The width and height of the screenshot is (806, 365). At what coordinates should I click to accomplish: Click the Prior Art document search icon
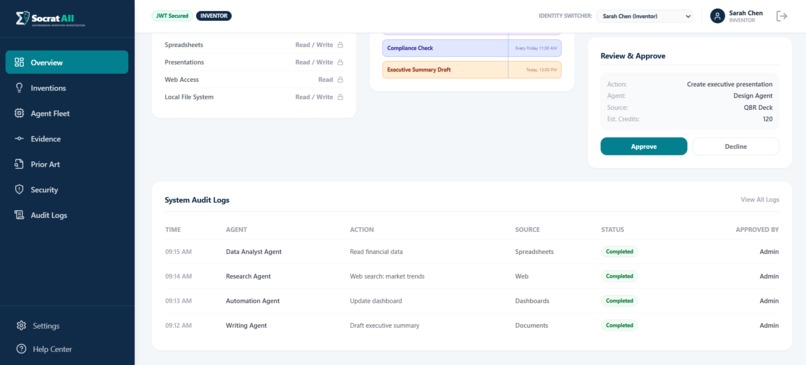pyautogui.click(x=20, y=164)
